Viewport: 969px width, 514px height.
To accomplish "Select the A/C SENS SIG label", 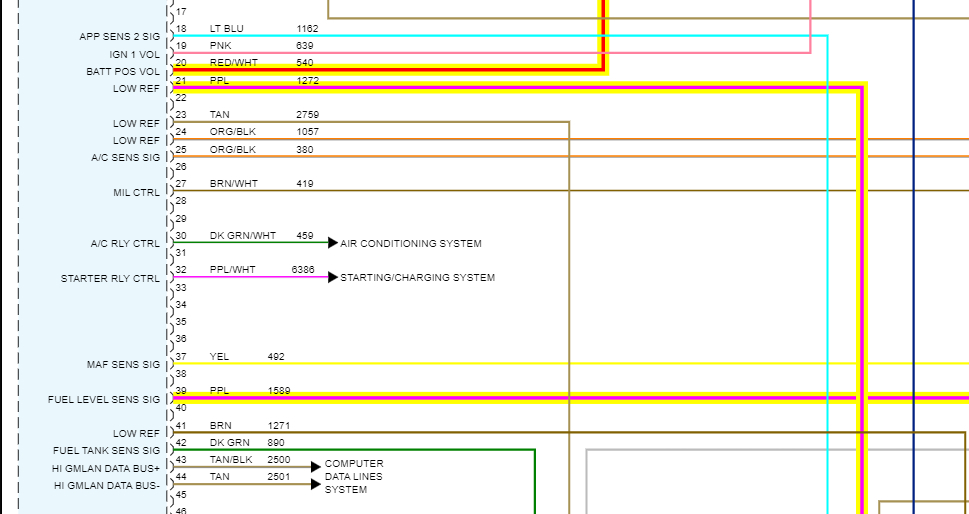I will (x=125, y=158).
